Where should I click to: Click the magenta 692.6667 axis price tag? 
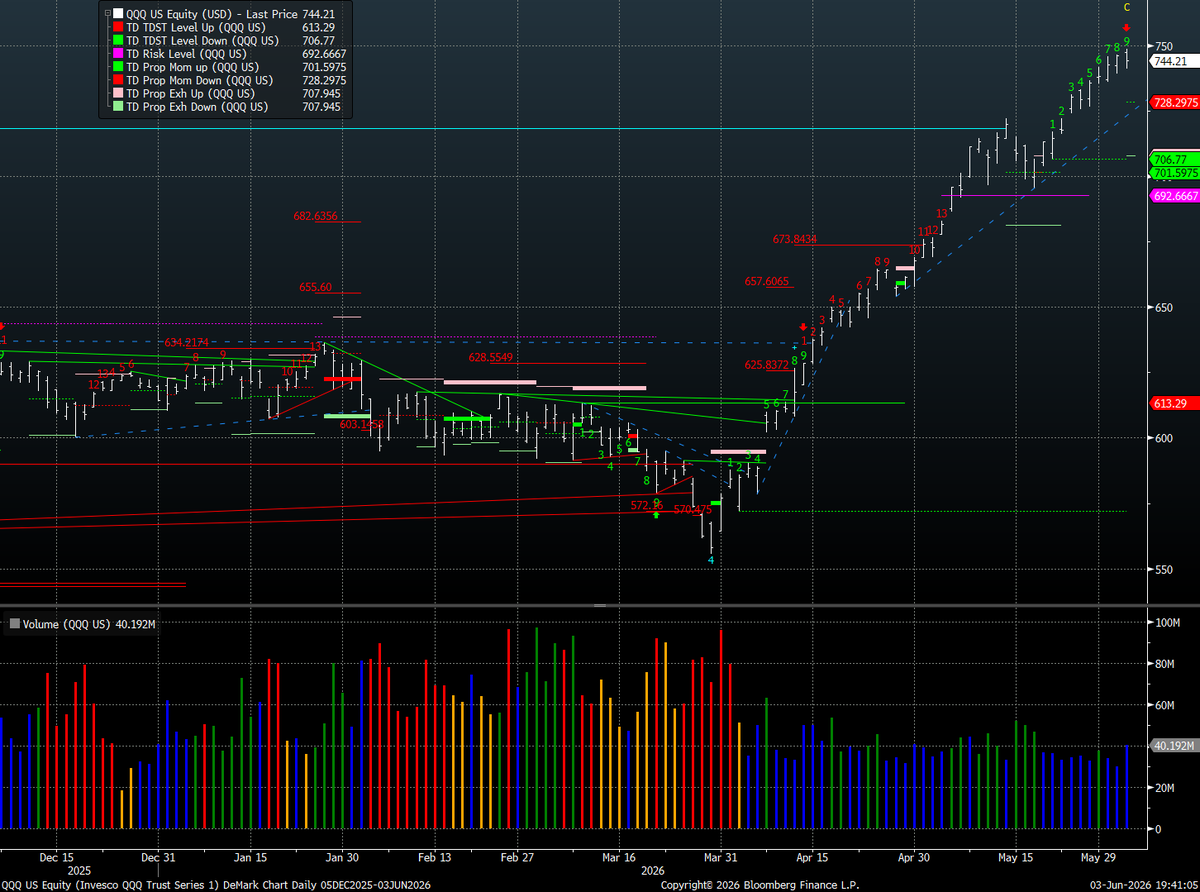(1174, 196)
